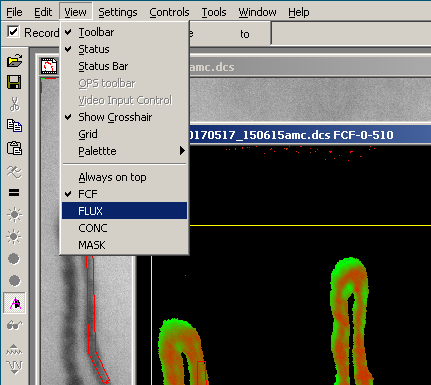Screen dimensions: 431x385
Task: Click the eyeglasses icon
Action: (14, 325)
